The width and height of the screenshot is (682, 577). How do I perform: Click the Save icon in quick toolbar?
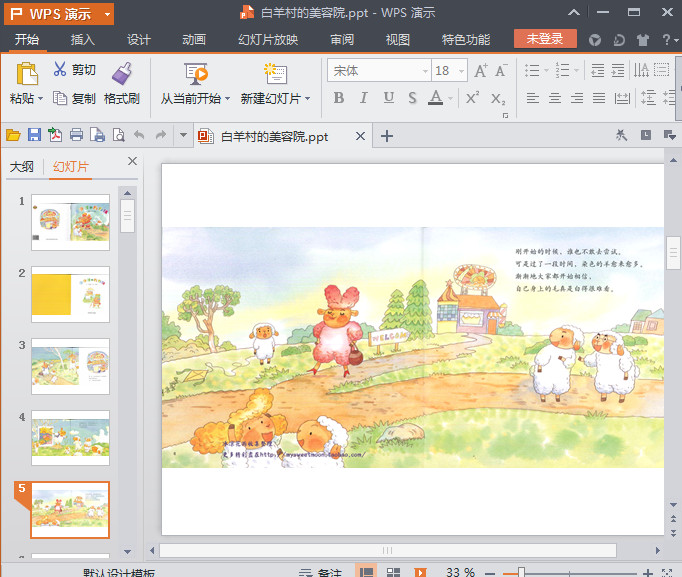point(34,136)
